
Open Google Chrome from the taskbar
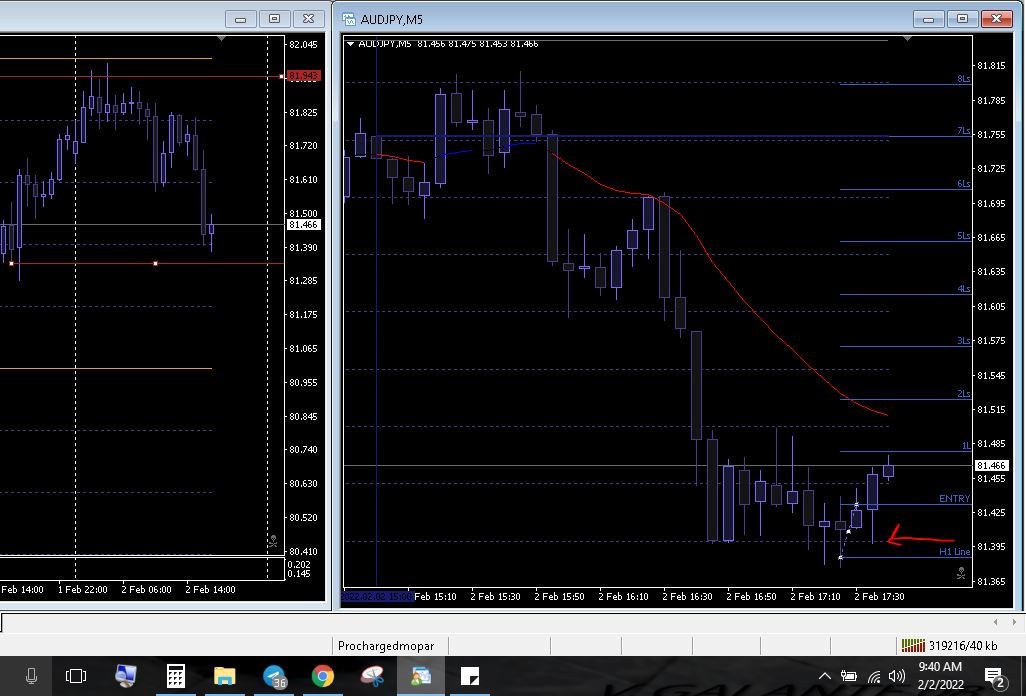pos(322,676)
